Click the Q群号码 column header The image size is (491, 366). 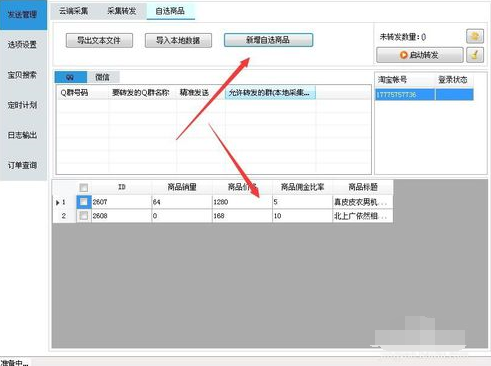coord(82,93)
